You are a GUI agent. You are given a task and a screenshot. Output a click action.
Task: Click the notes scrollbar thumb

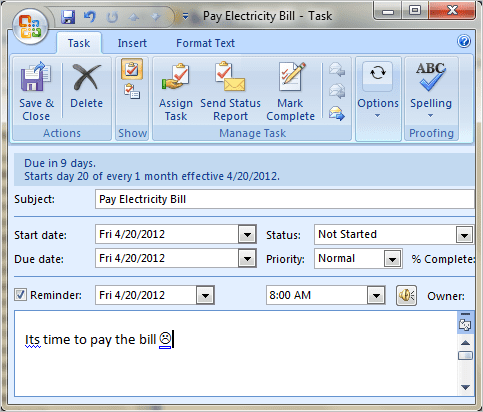465,356
